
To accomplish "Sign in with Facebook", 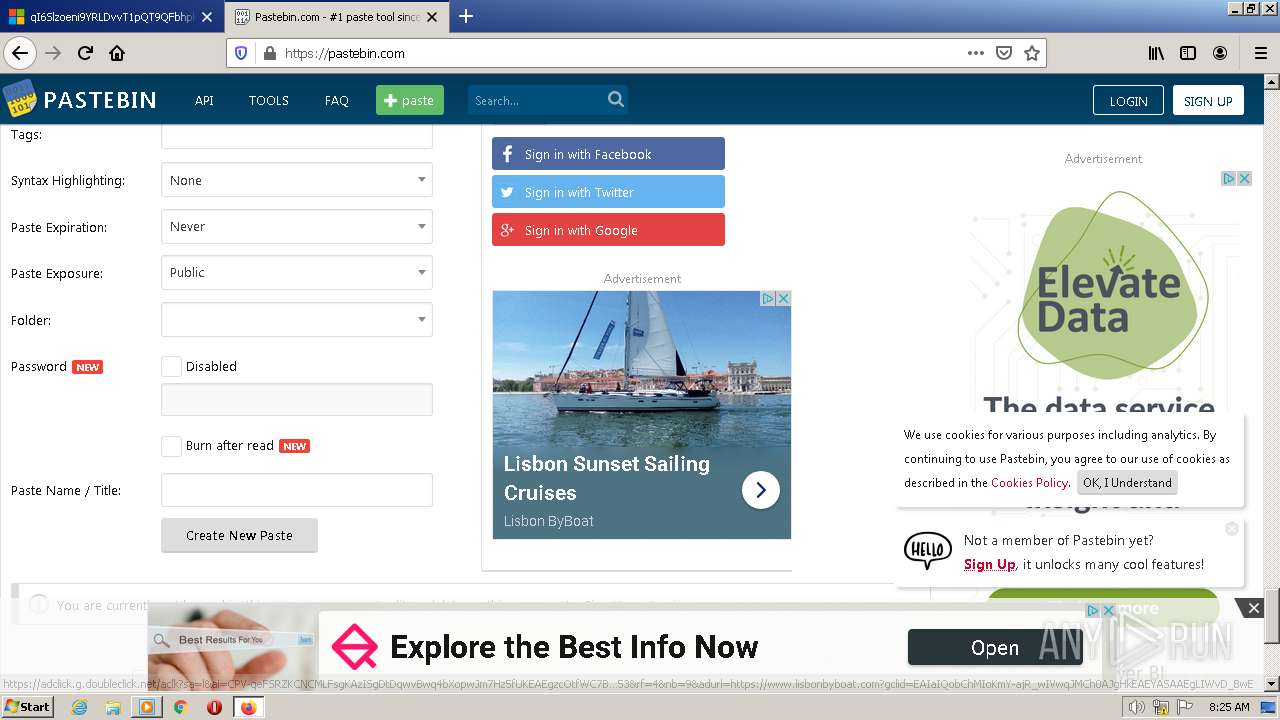I will (x=608, y=154).
